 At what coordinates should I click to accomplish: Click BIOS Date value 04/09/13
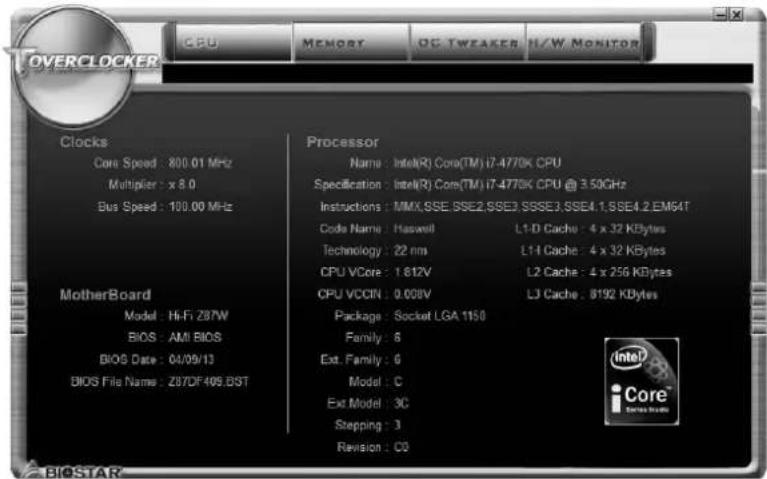coord(191,360)
